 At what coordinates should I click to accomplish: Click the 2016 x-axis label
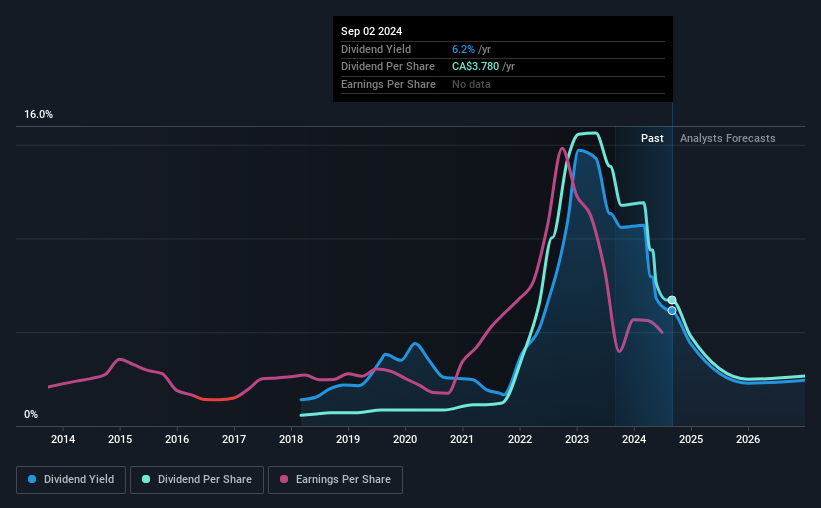177,439
